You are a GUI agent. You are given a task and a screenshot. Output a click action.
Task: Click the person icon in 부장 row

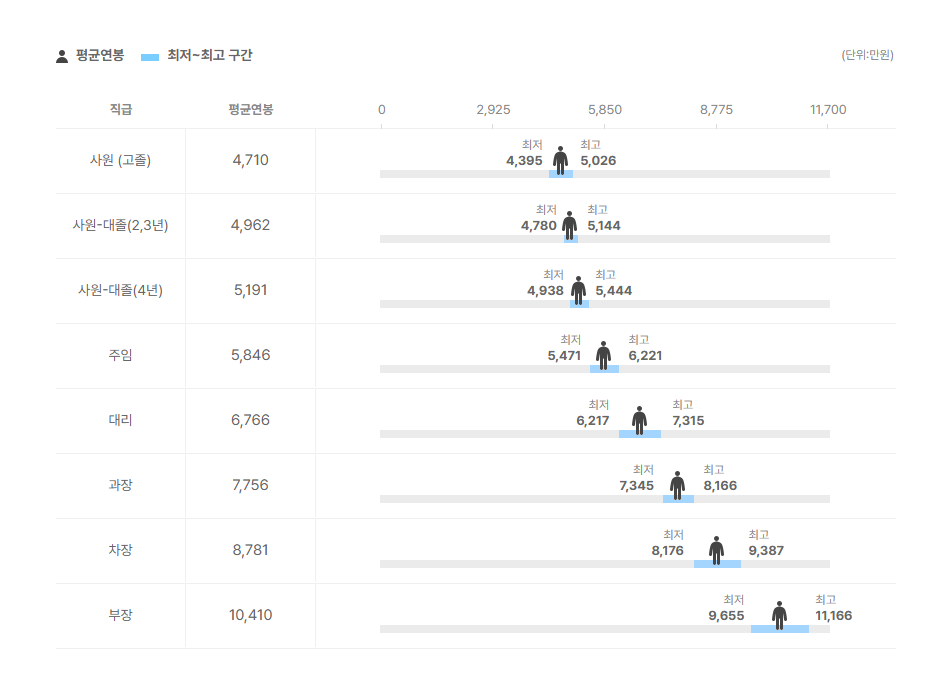click(779, 614)
